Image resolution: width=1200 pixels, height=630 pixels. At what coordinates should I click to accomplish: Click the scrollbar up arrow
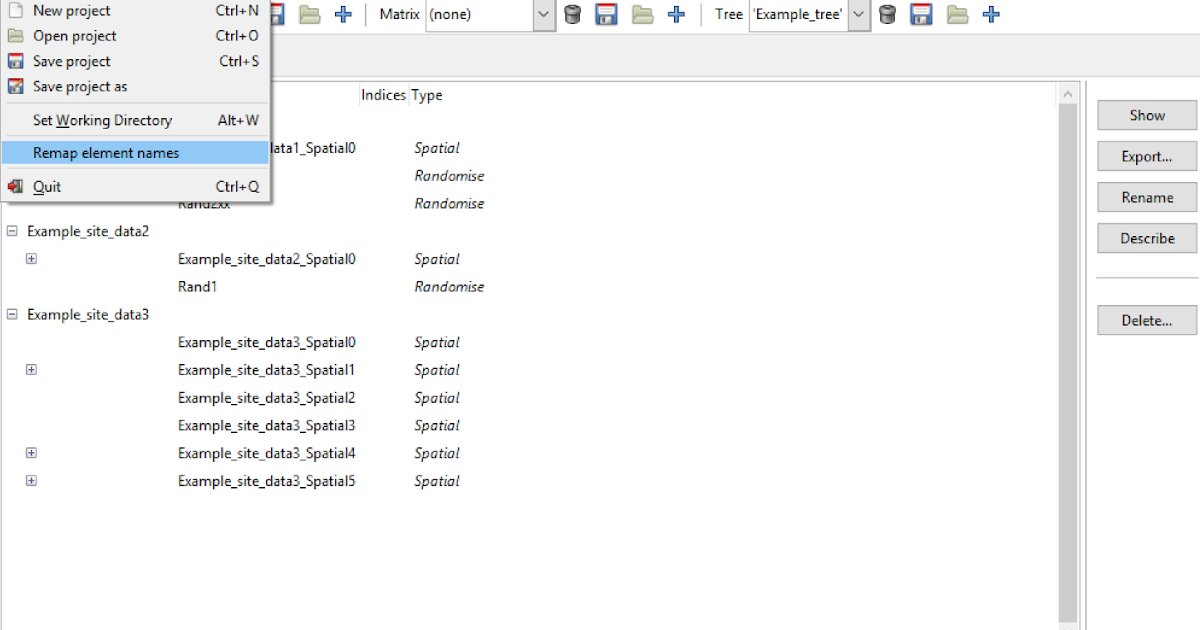1068,92
